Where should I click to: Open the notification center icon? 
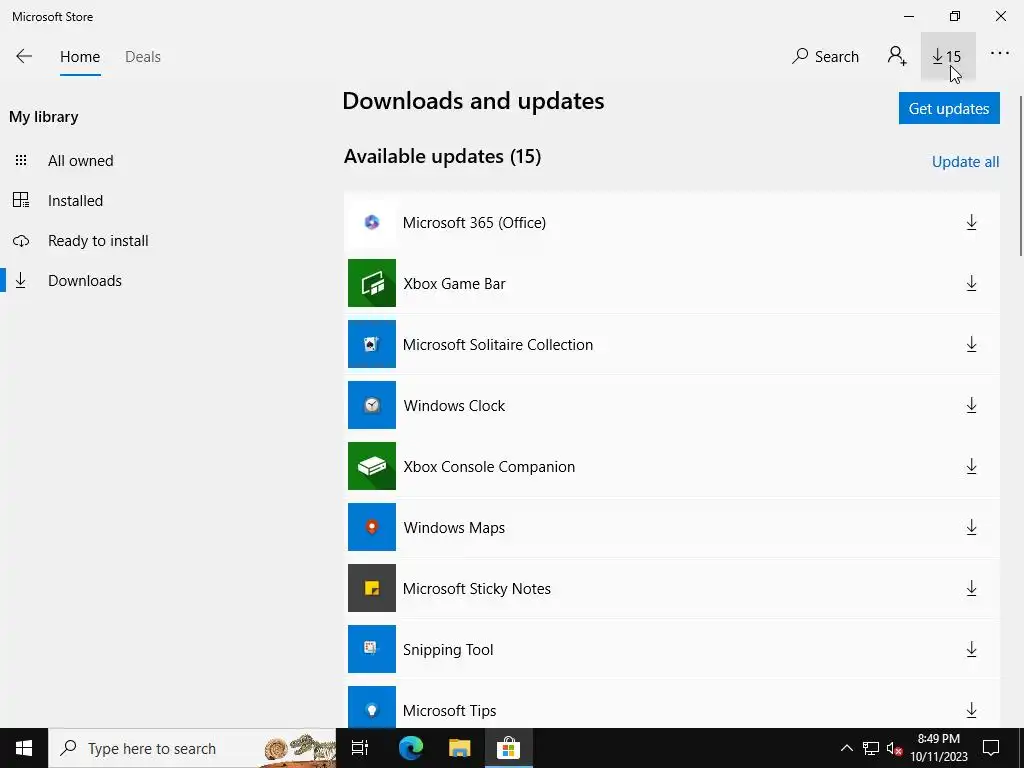tap(991, 748)
